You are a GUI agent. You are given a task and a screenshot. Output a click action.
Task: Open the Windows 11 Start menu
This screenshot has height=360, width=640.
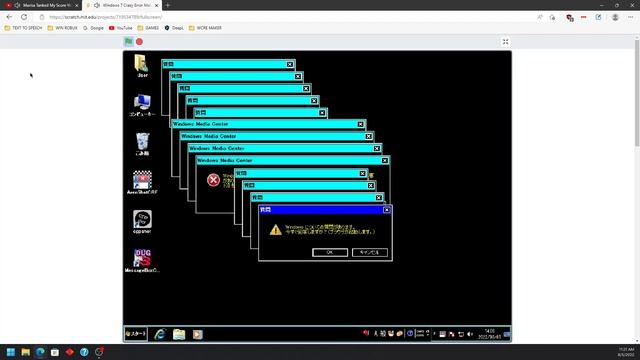[x=11, y=352]
